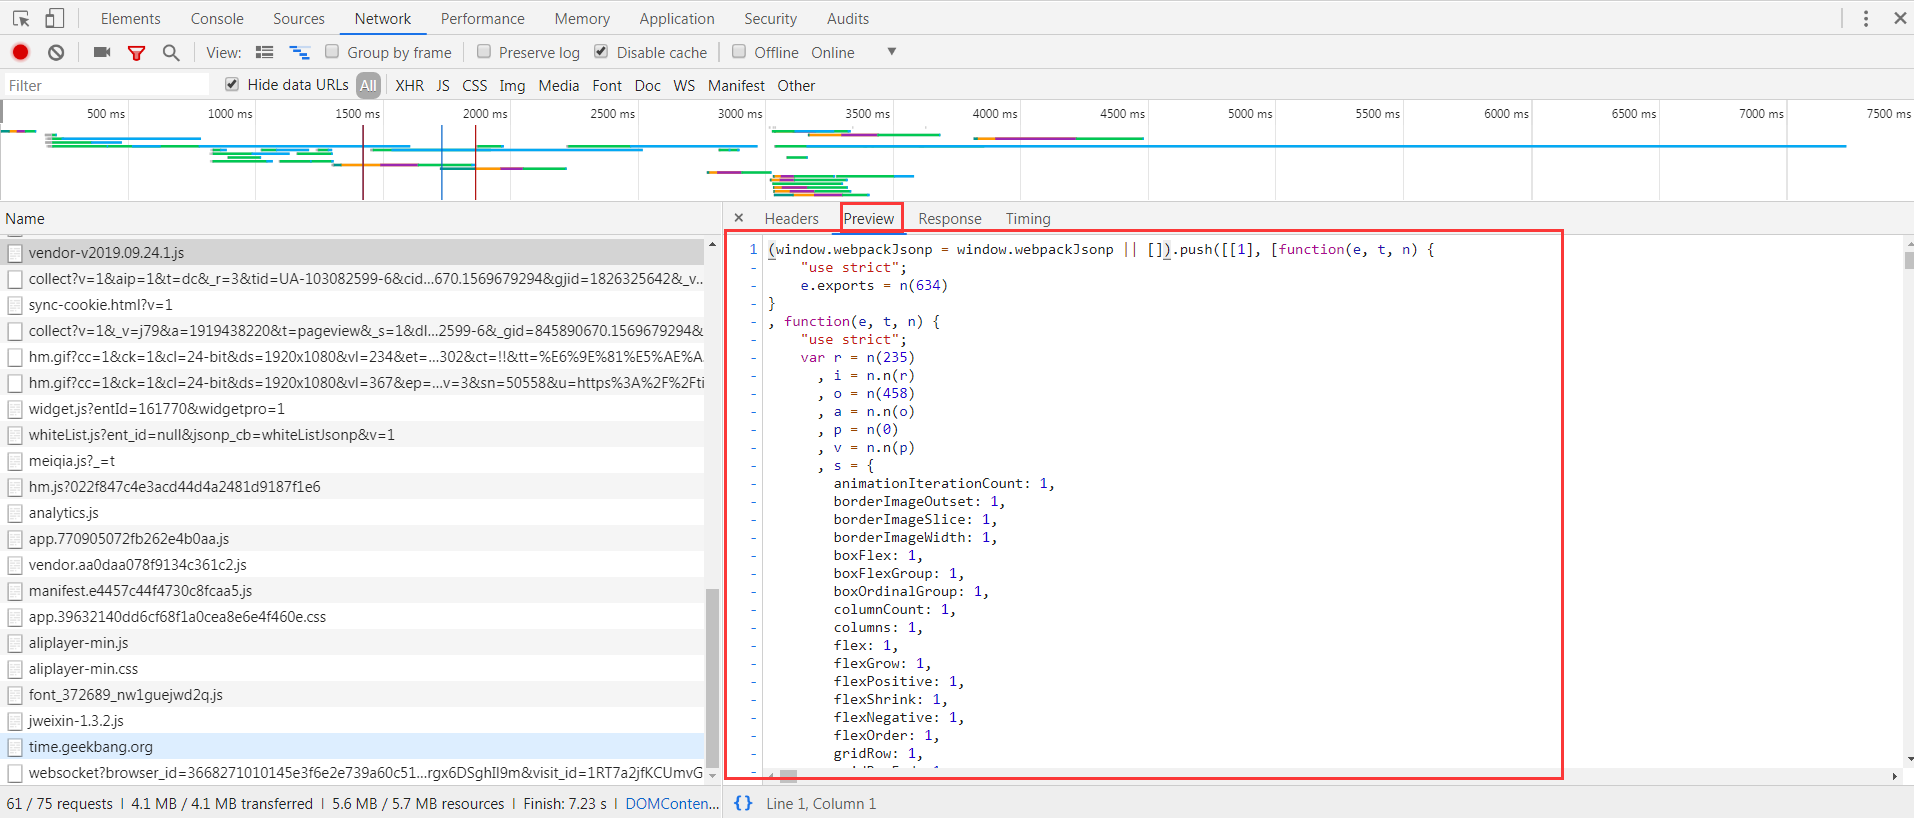Filter requests by the XHR type
Viewport: 1914px width, 818px height.
409,85
